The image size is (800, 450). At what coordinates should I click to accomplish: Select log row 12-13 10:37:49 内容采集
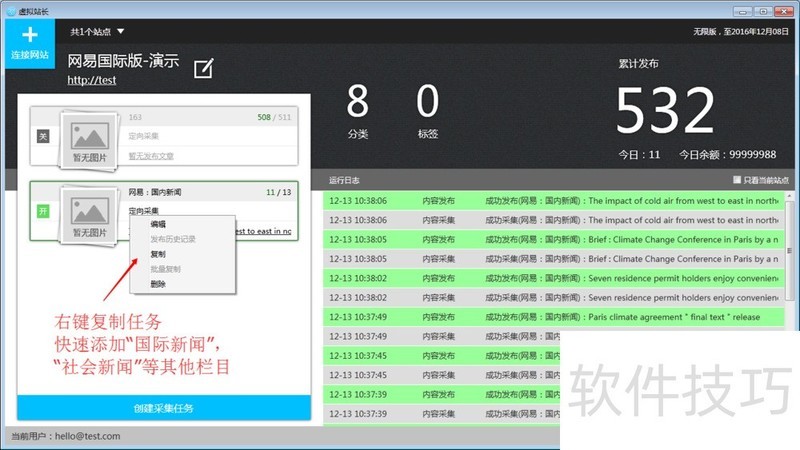click(x=442, y=337)
